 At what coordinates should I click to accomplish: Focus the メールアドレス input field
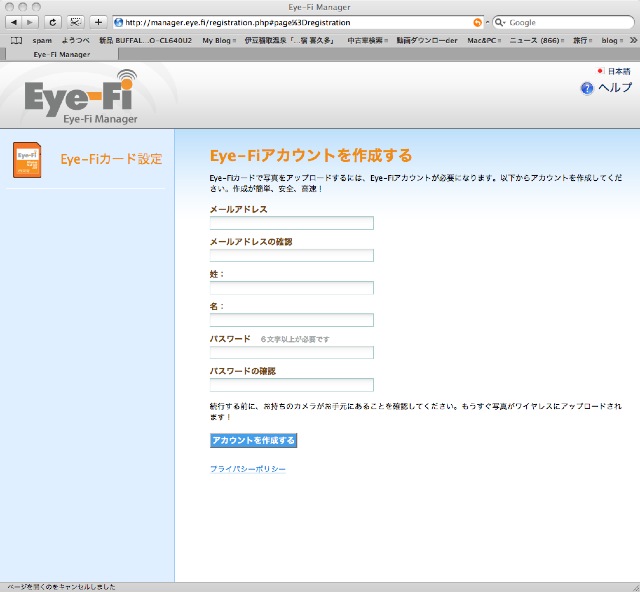pos(291,223)
